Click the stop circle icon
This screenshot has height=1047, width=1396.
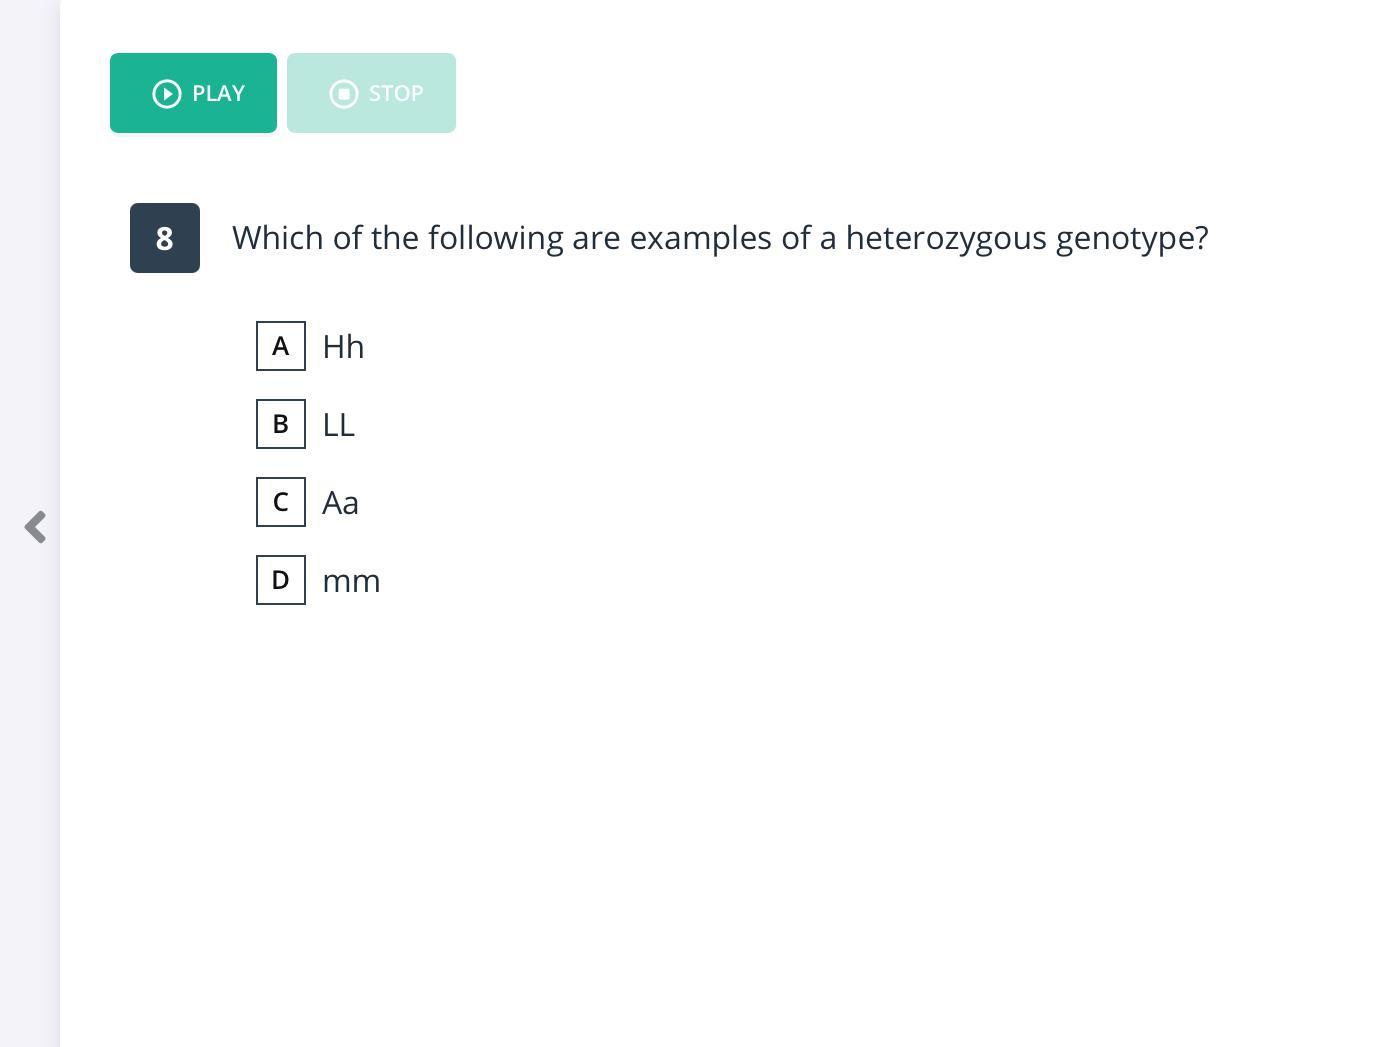pos(344,93)
